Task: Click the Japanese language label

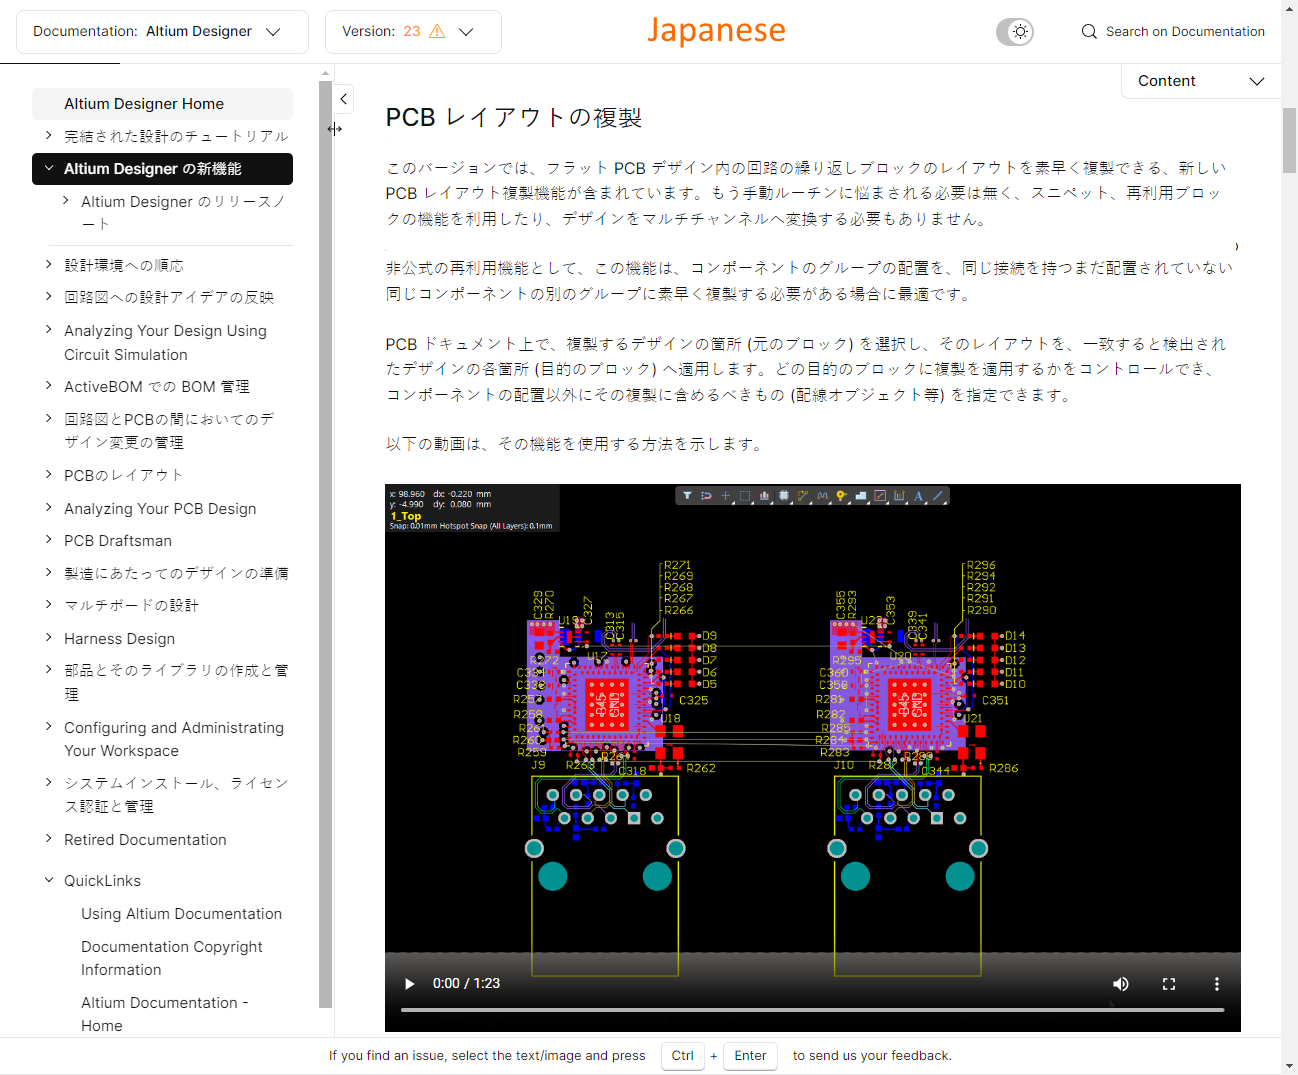Action: tap(716, 30)
